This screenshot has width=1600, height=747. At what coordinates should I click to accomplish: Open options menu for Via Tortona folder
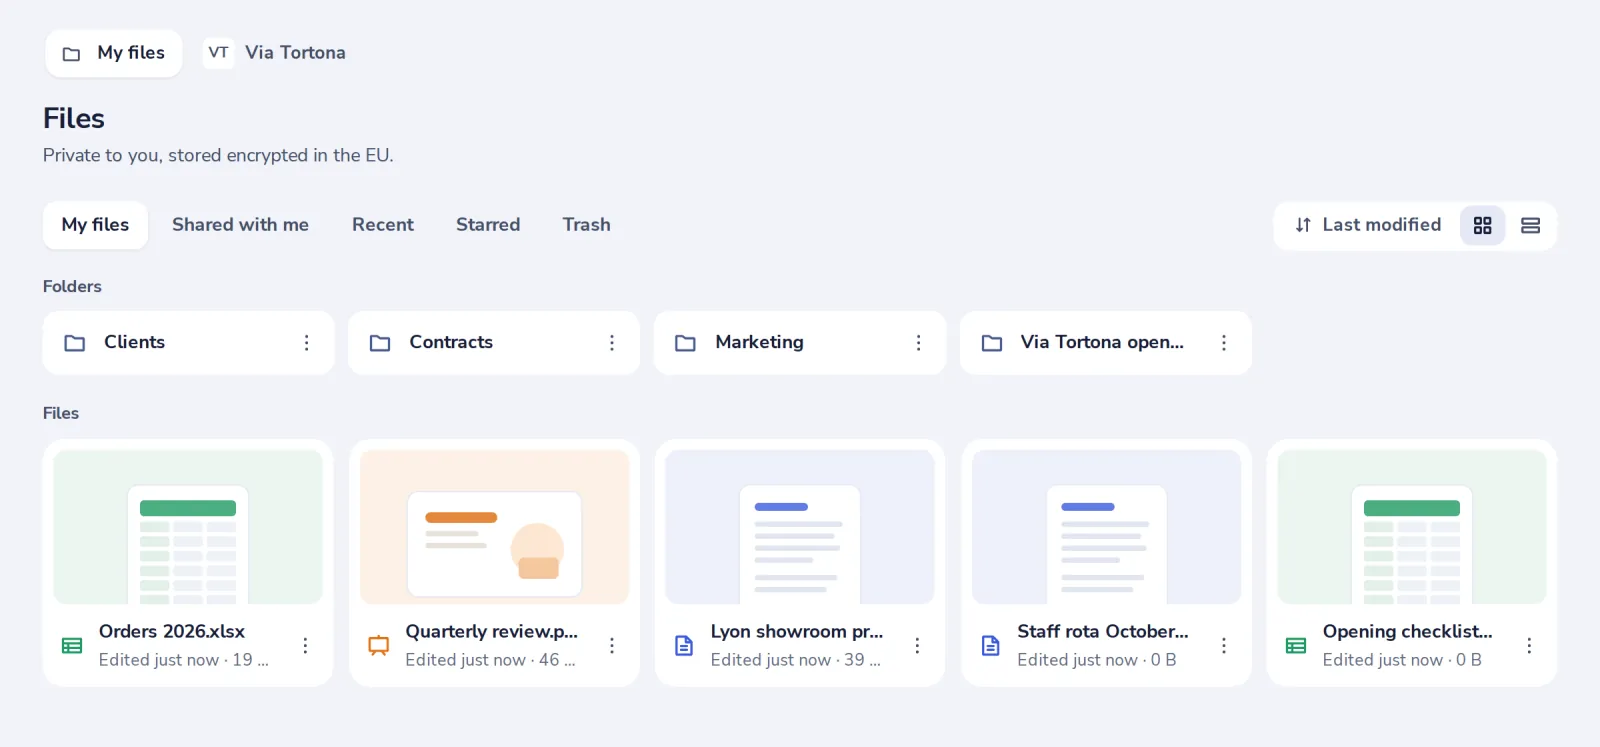click(x=1223, y=343)
